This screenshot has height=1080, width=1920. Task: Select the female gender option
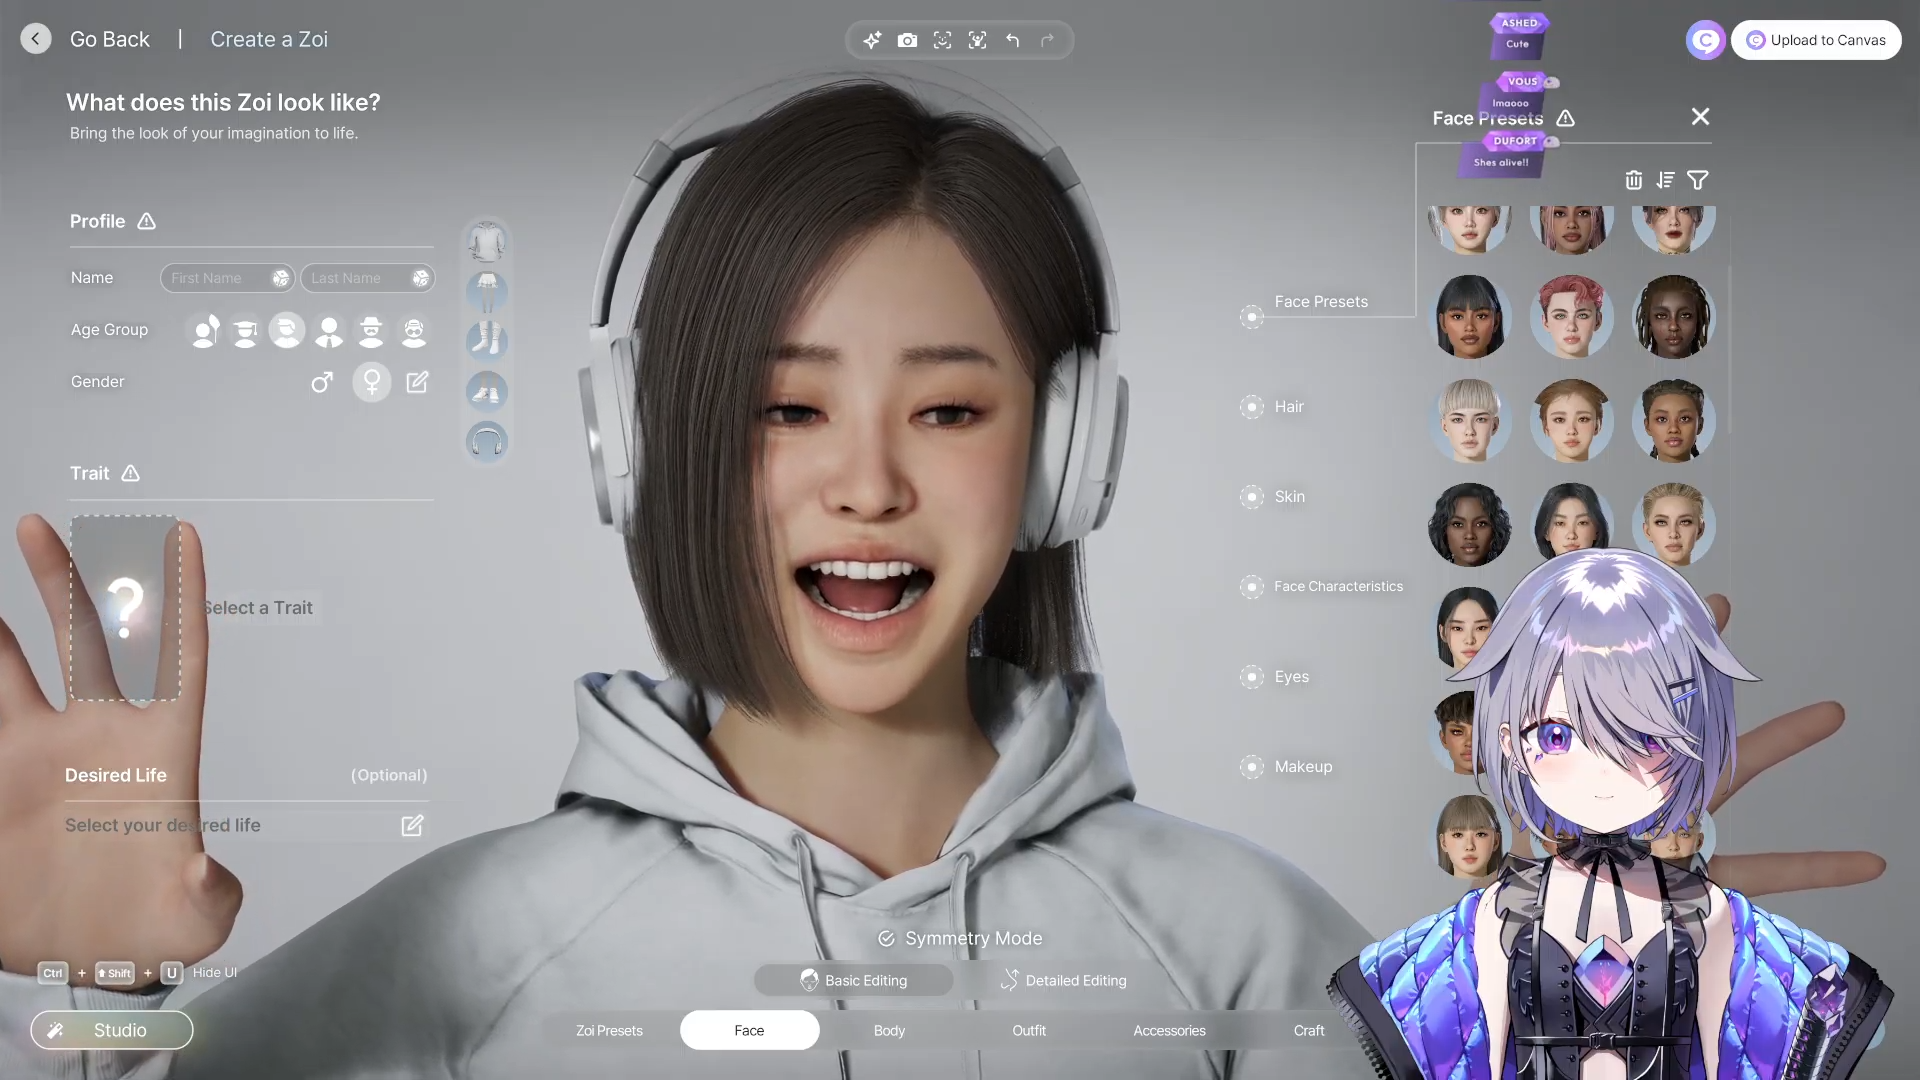click(371, 382)
